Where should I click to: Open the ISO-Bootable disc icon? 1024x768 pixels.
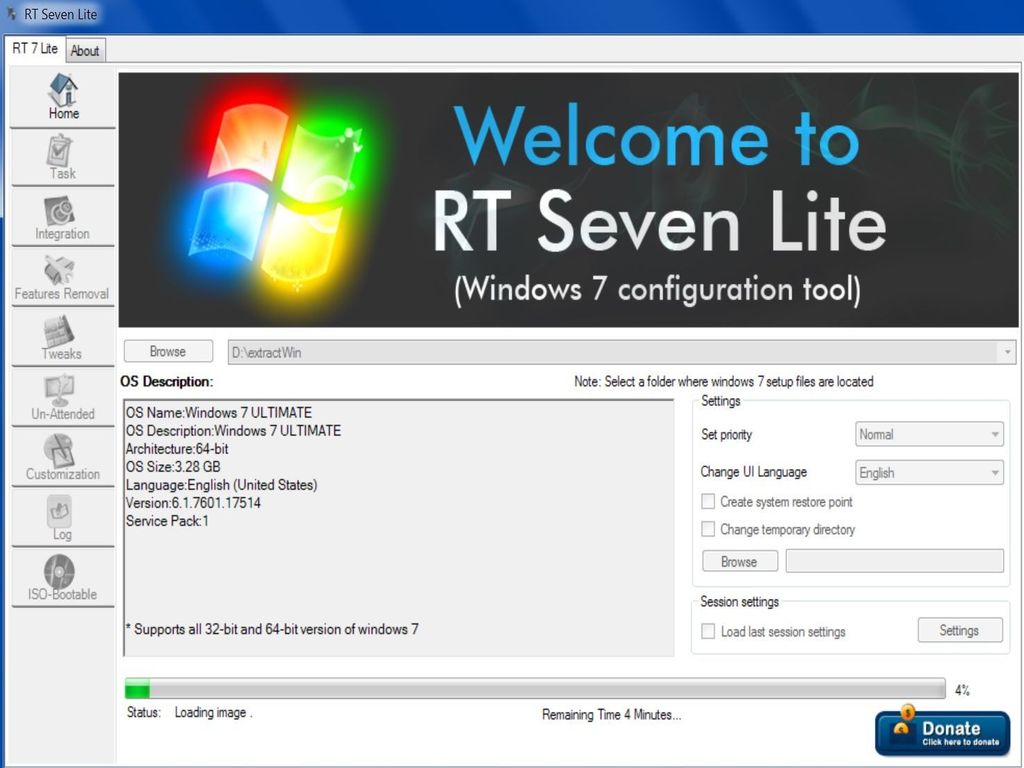point(59,571)
